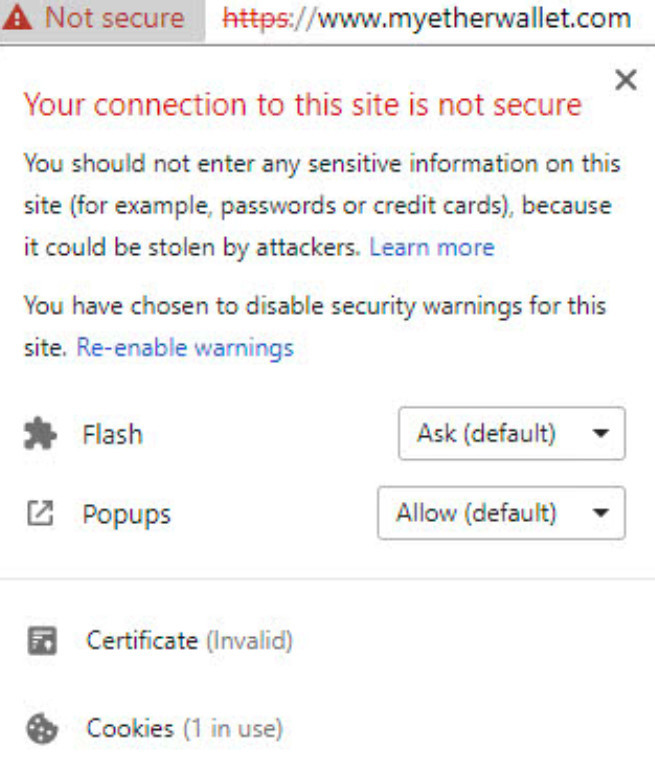Open the Flash "Ask (default)" dropdown

tap(511, 434)
